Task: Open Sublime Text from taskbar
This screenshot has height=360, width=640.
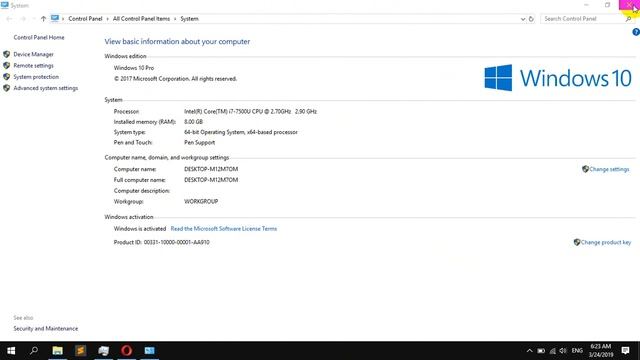Action: (80, 351)
